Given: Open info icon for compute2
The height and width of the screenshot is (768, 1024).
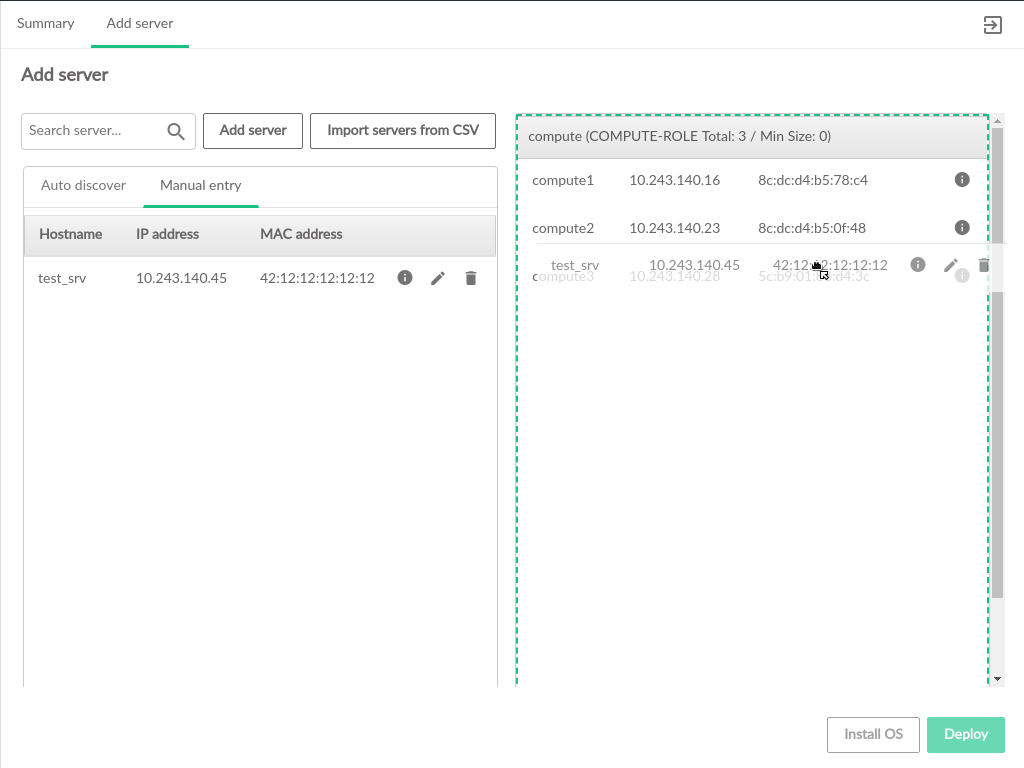Looking at the screenshot, I should (962, 228).
